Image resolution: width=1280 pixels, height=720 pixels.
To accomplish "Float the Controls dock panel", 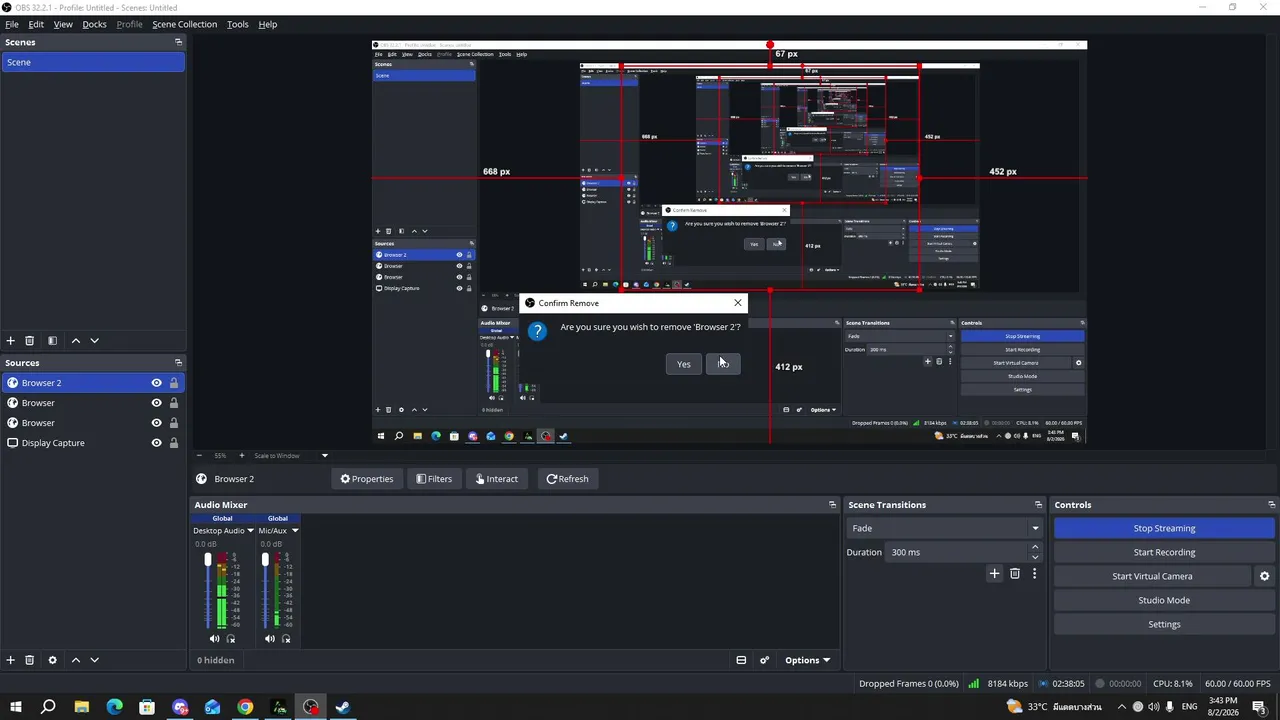I will pyautogui.click(x=1272, y=505).
